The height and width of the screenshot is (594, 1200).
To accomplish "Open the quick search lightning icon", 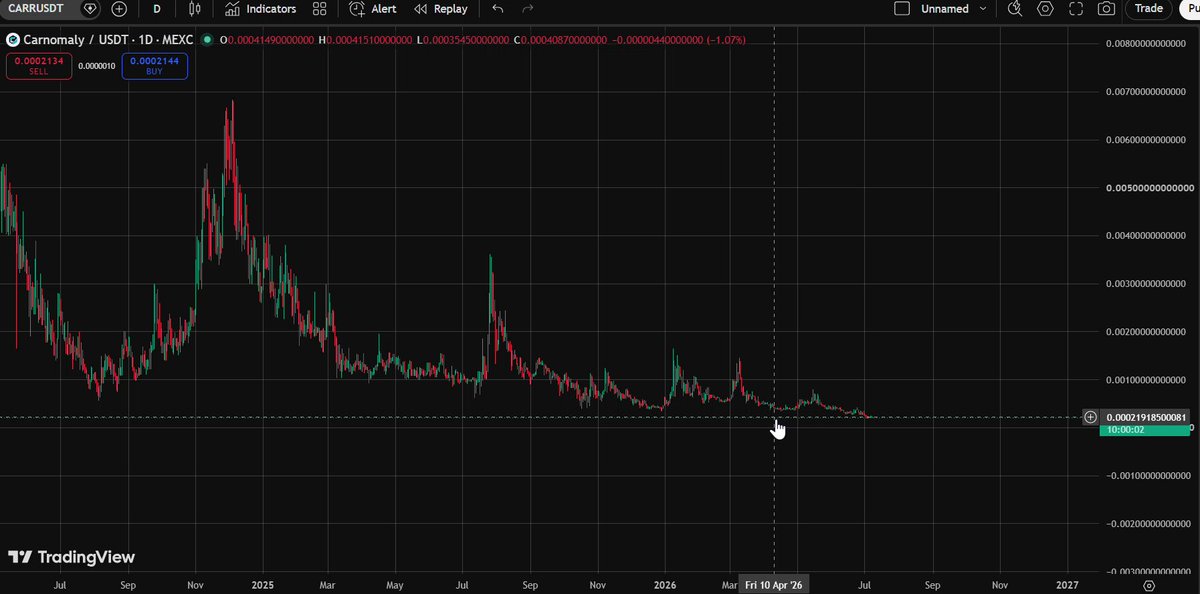I will [1015, 9].
